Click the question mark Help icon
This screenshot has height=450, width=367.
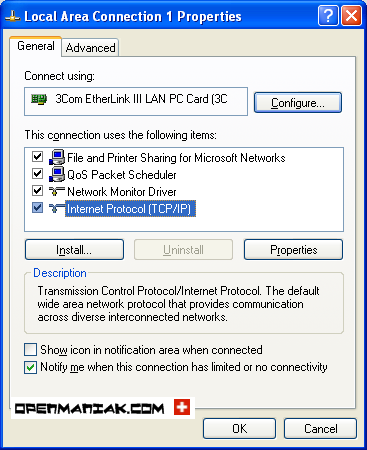click(328, 16)
